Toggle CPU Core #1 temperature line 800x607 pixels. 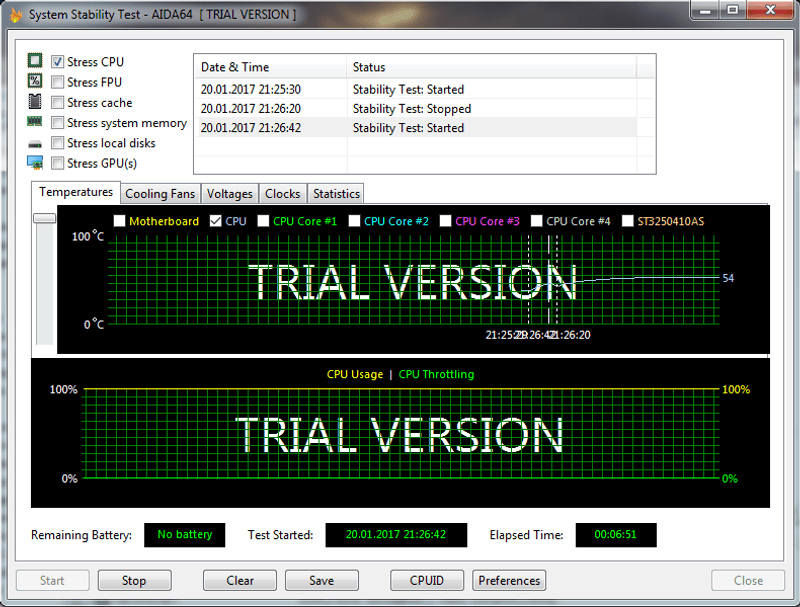(x=264, y=221)
